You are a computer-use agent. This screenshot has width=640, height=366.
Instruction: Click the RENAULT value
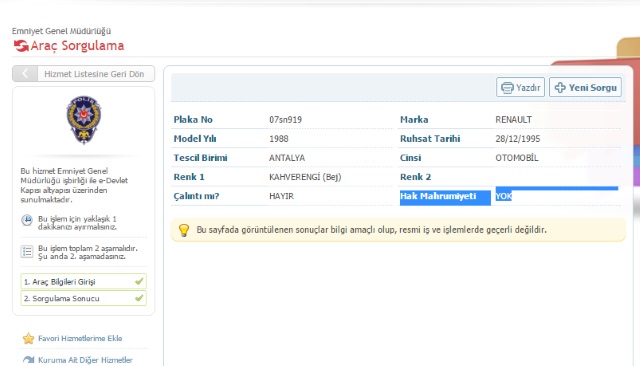click(x=513, y=120)
